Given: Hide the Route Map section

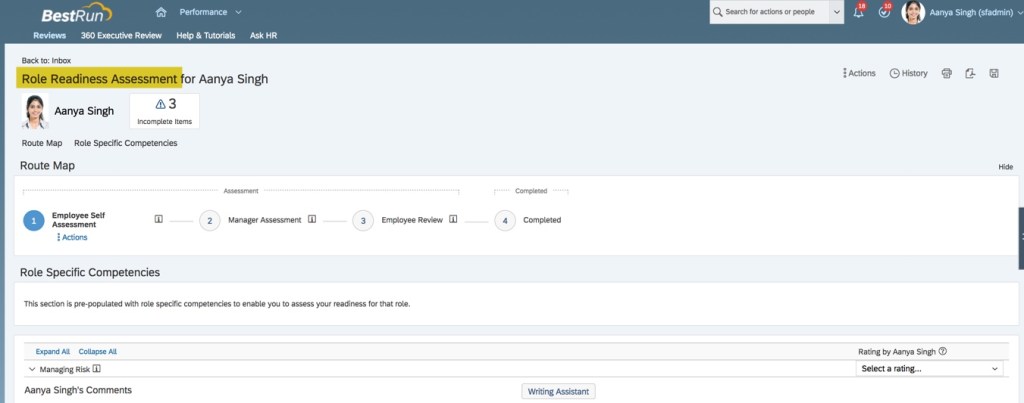Looking at the screenshot, I should (x=1005, y=167).
